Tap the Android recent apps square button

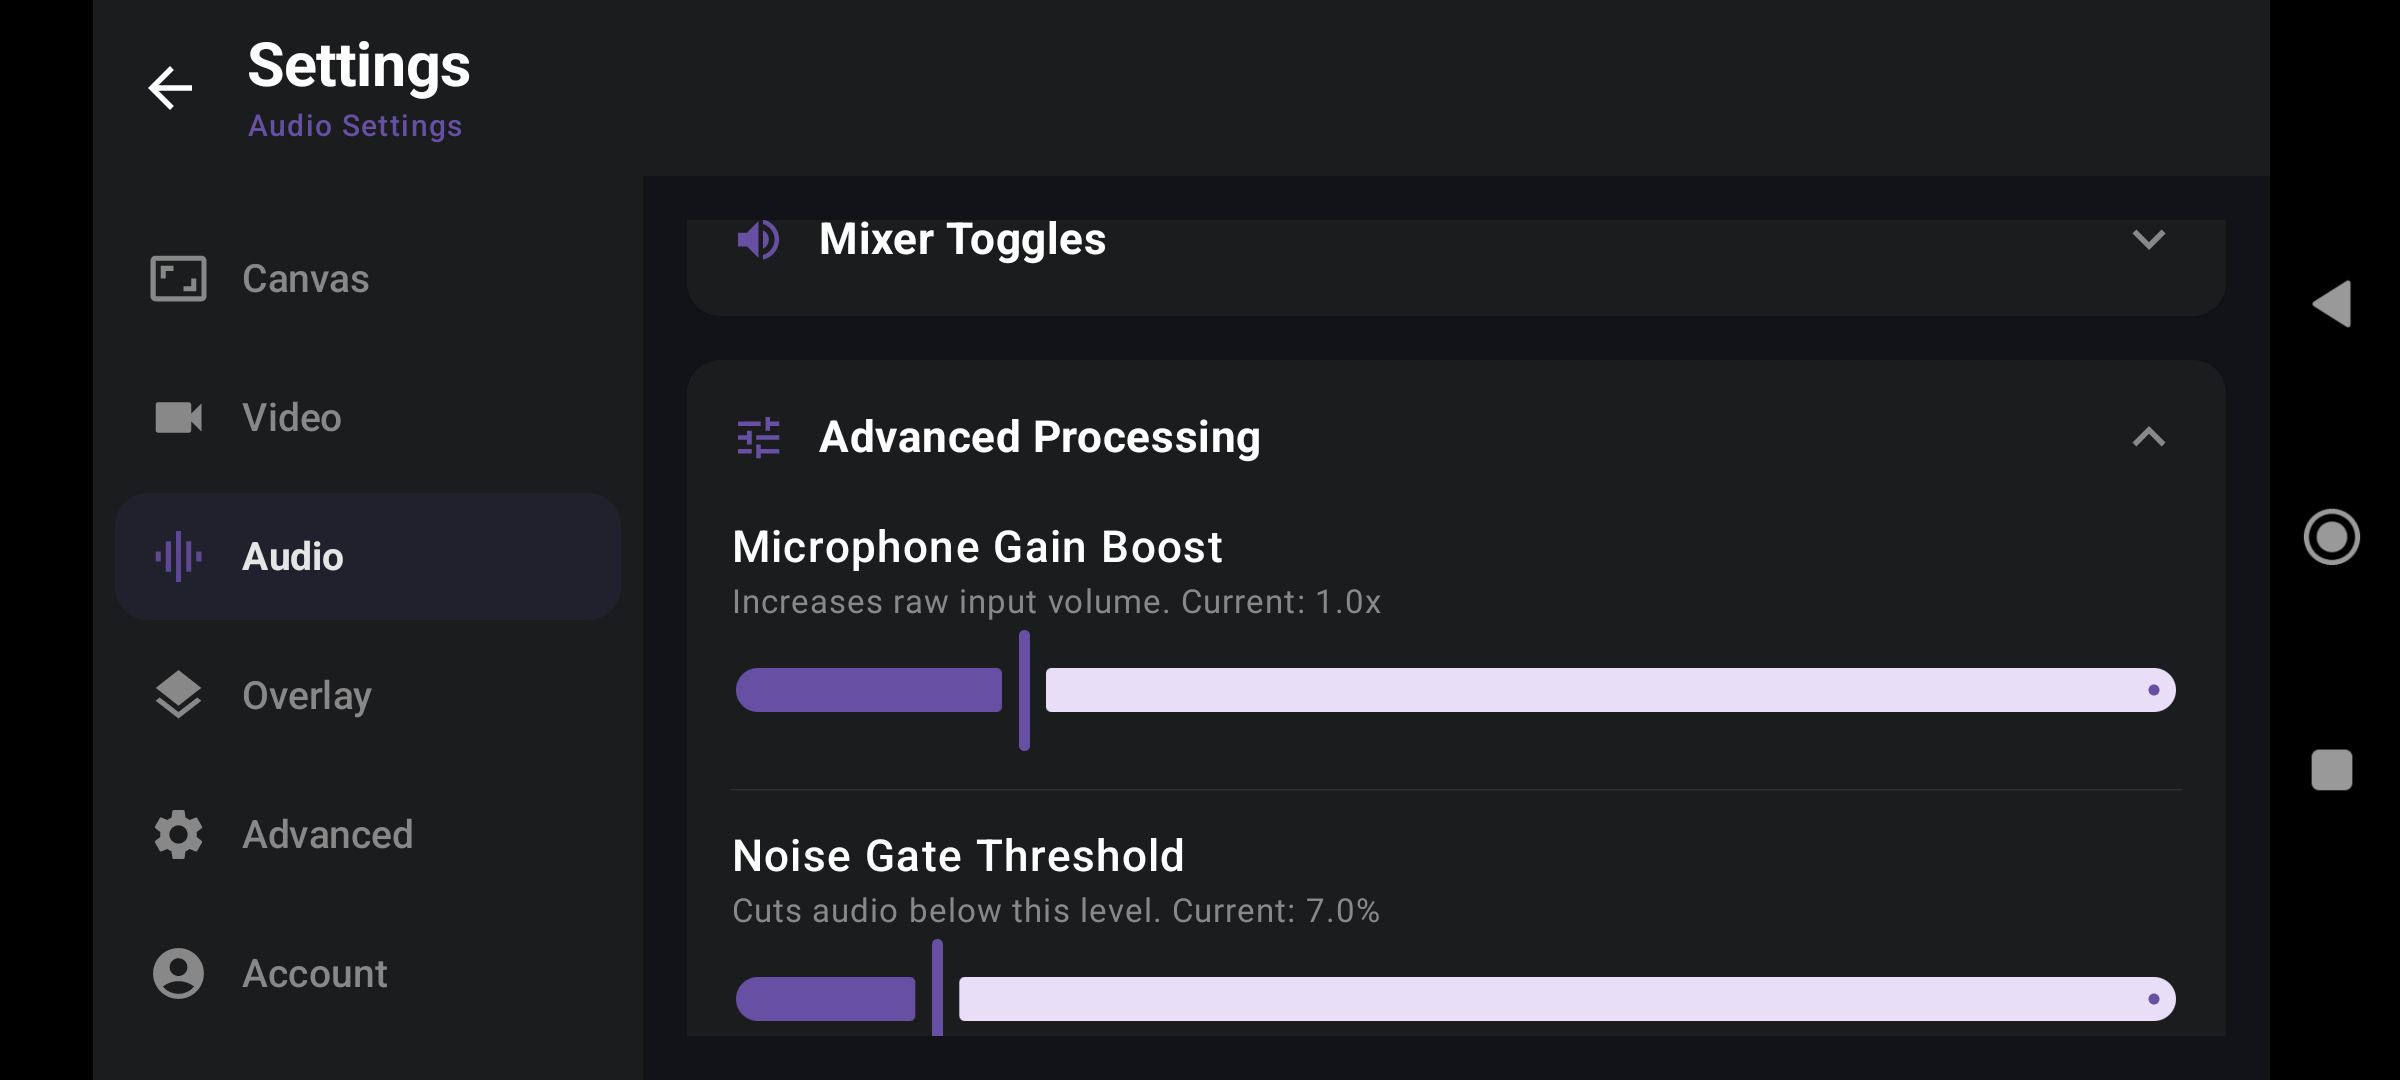point(2331,770)
